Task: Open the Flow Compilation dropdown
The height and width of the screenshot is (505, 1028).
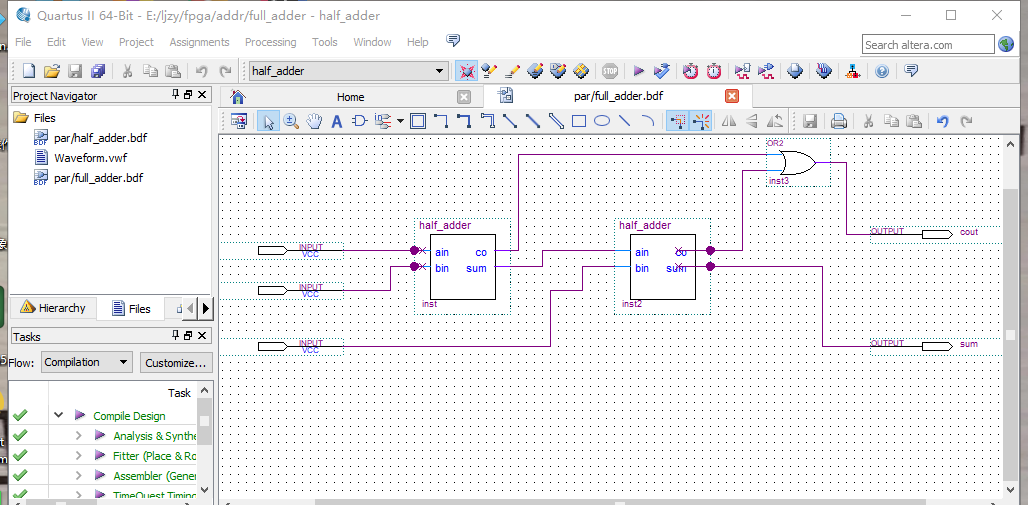Action: 87,362
